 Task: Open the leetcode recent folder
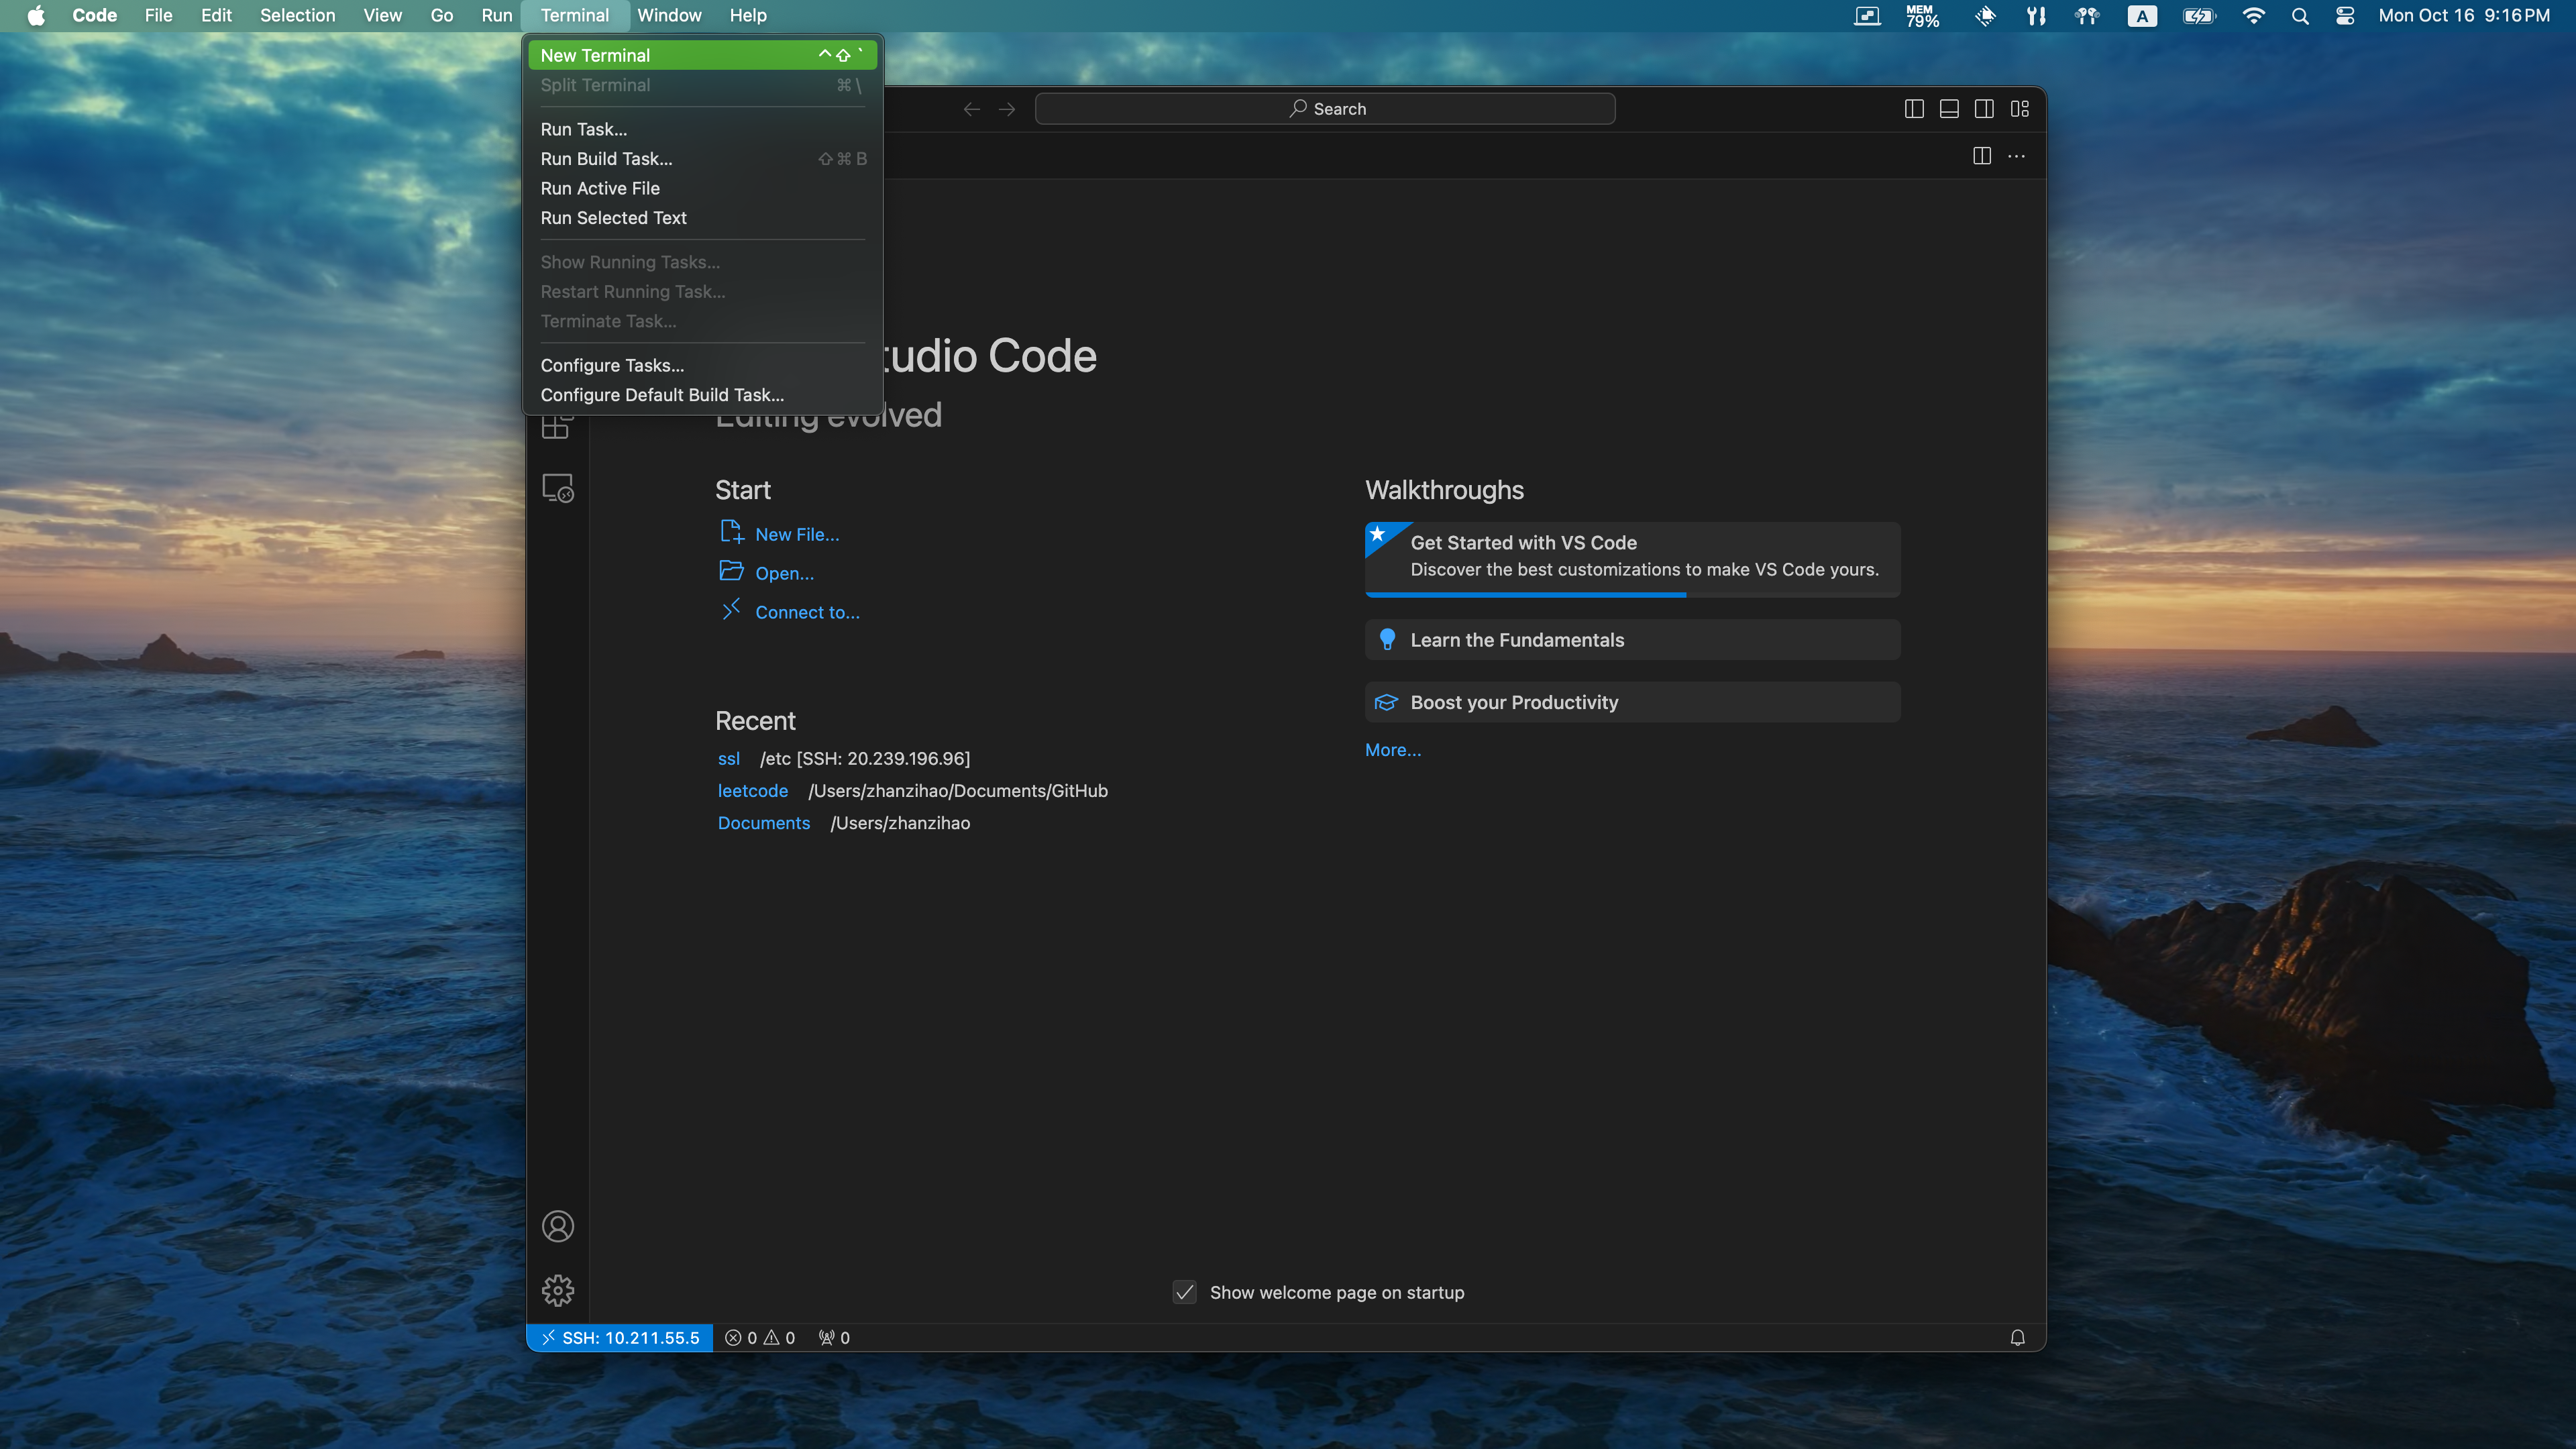pyautogui.click(x=752, y=791)
